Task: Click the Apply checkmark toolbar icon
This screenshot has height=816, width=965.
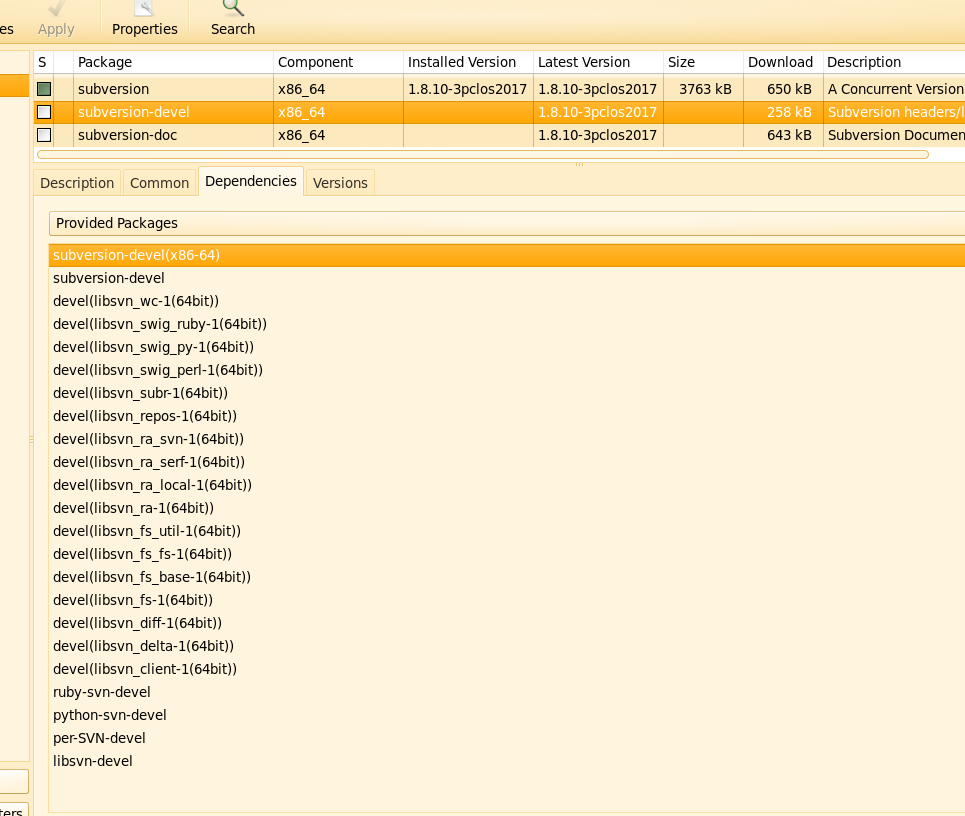Action: click(56, 10)
